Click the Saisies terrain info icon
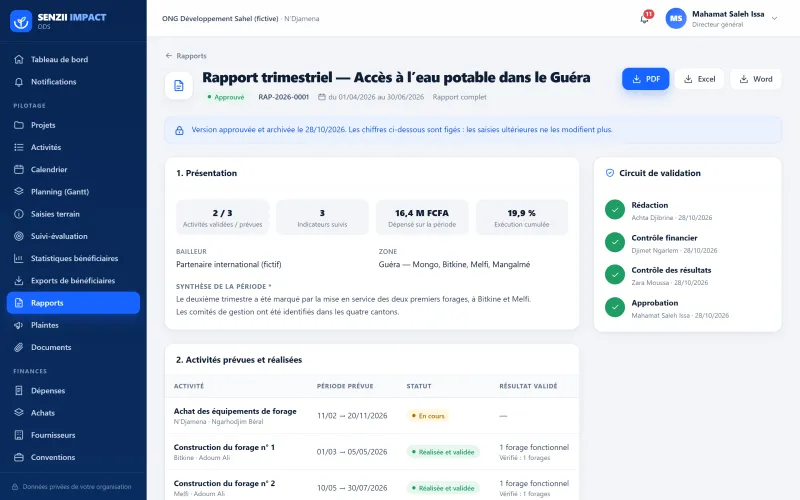The height and width of the screenshot is (500, 800). tap(19, 214)
